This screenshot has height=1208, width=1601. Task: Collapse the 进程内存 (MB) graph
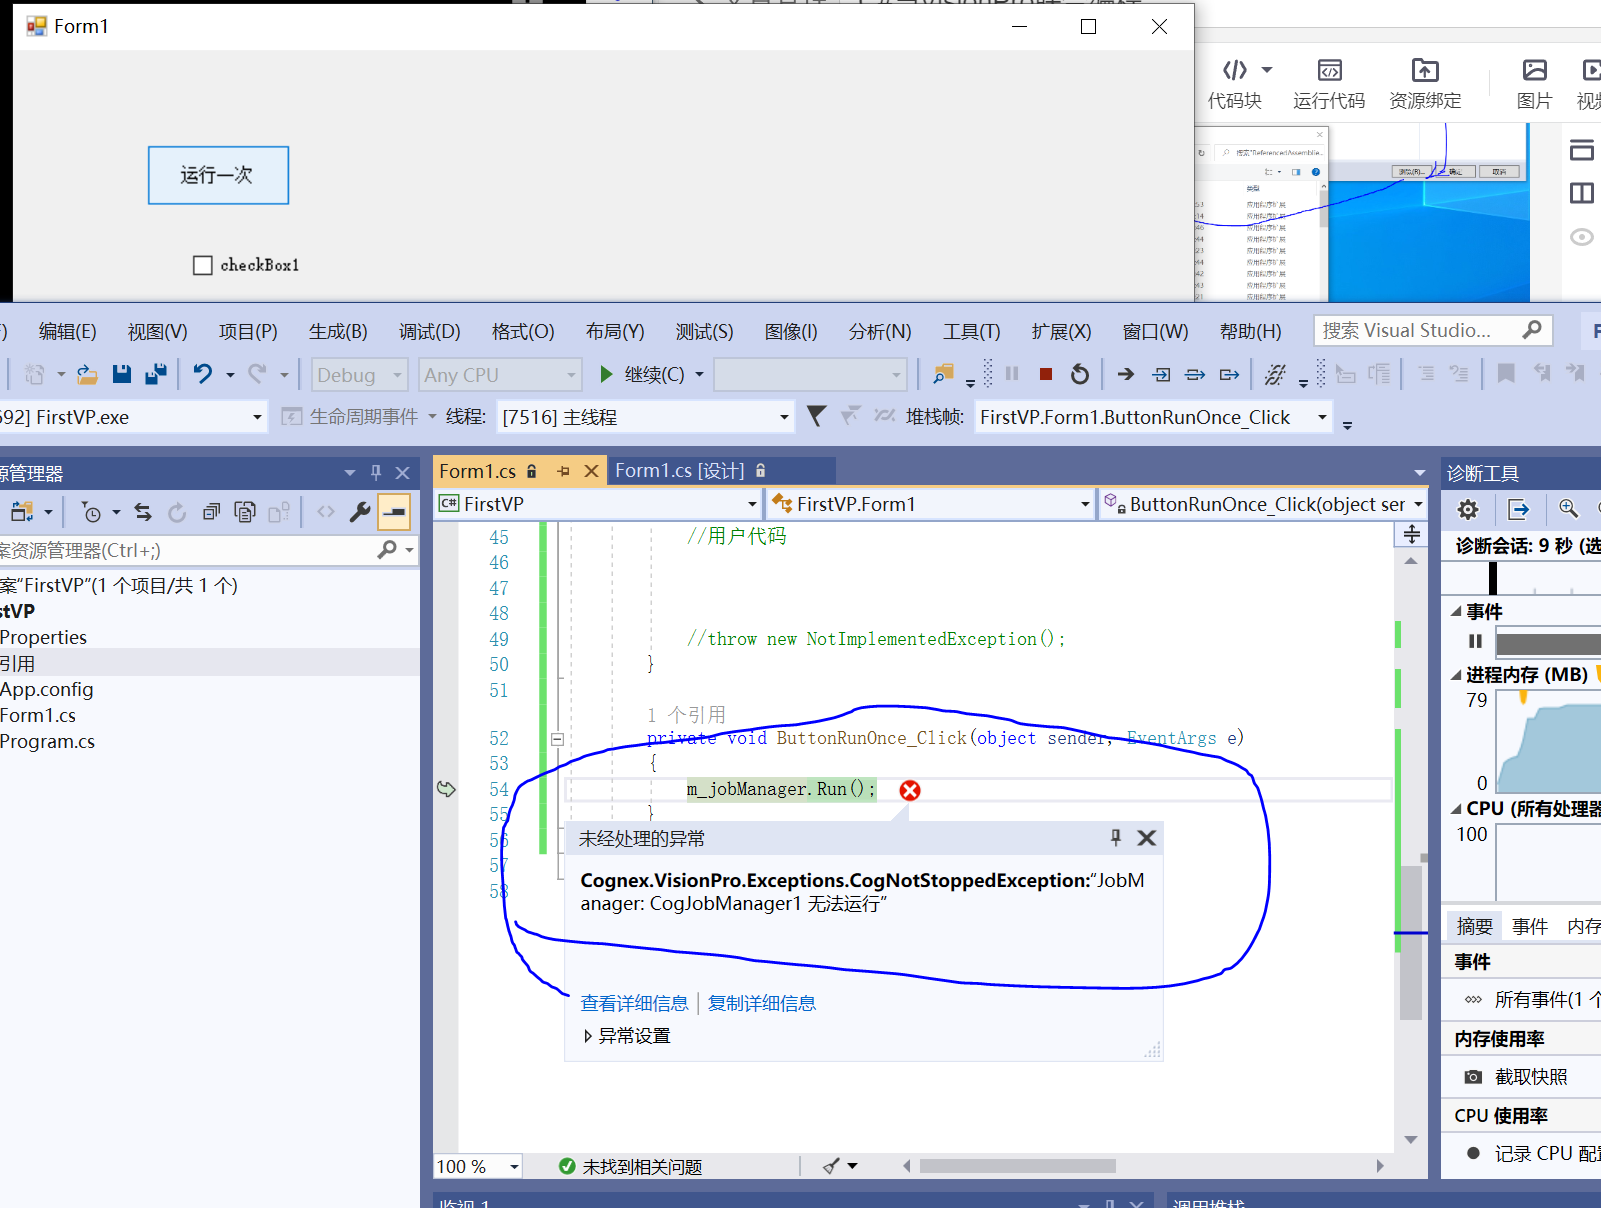tap(1456, 675)
